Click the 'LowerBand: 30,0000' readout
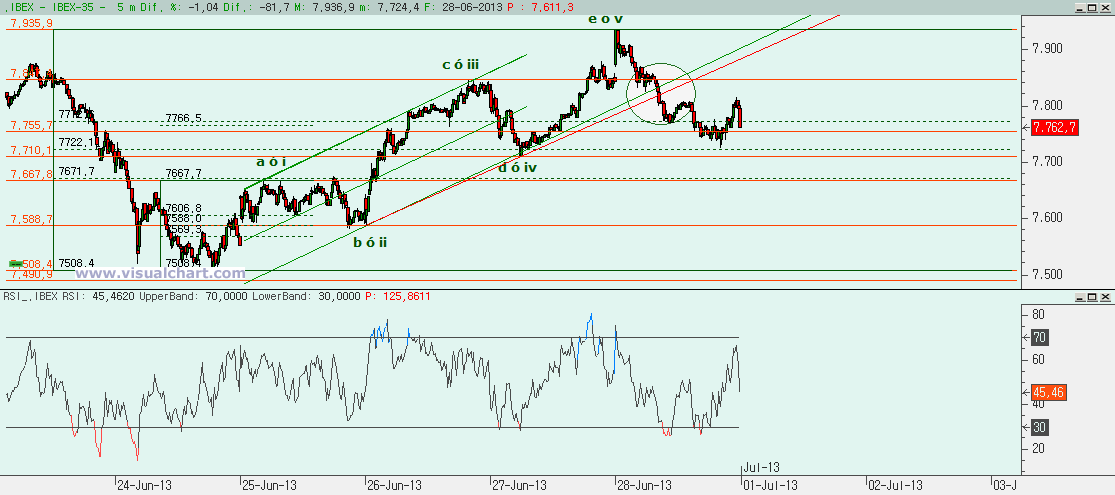Viewport: 1115px width, 495px height. [306, 295]
